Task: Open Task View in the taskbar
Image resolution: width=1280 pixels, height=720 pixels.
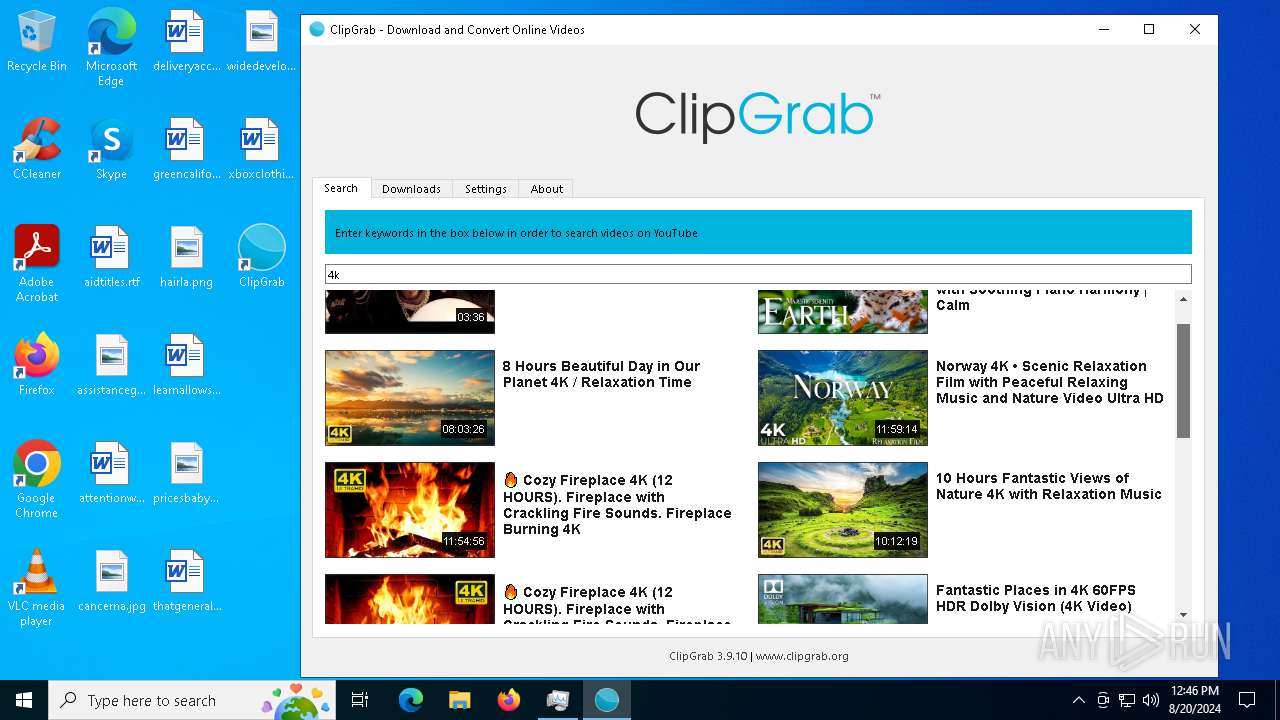Action: coord(360,700)
